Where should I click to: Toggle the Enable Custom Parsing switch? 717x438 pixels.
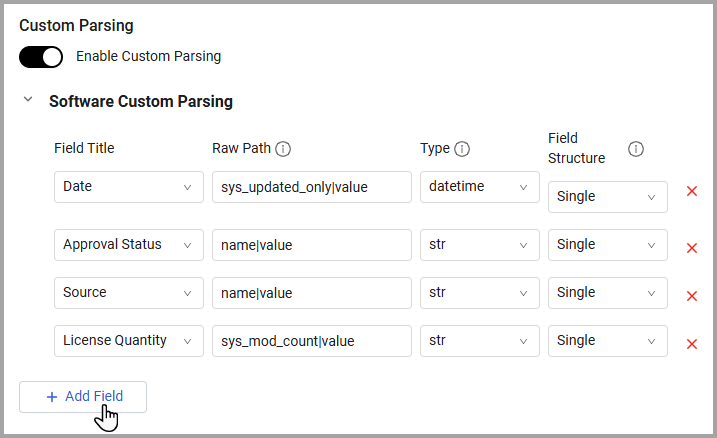pyautogui.click(x=41, y=57)
